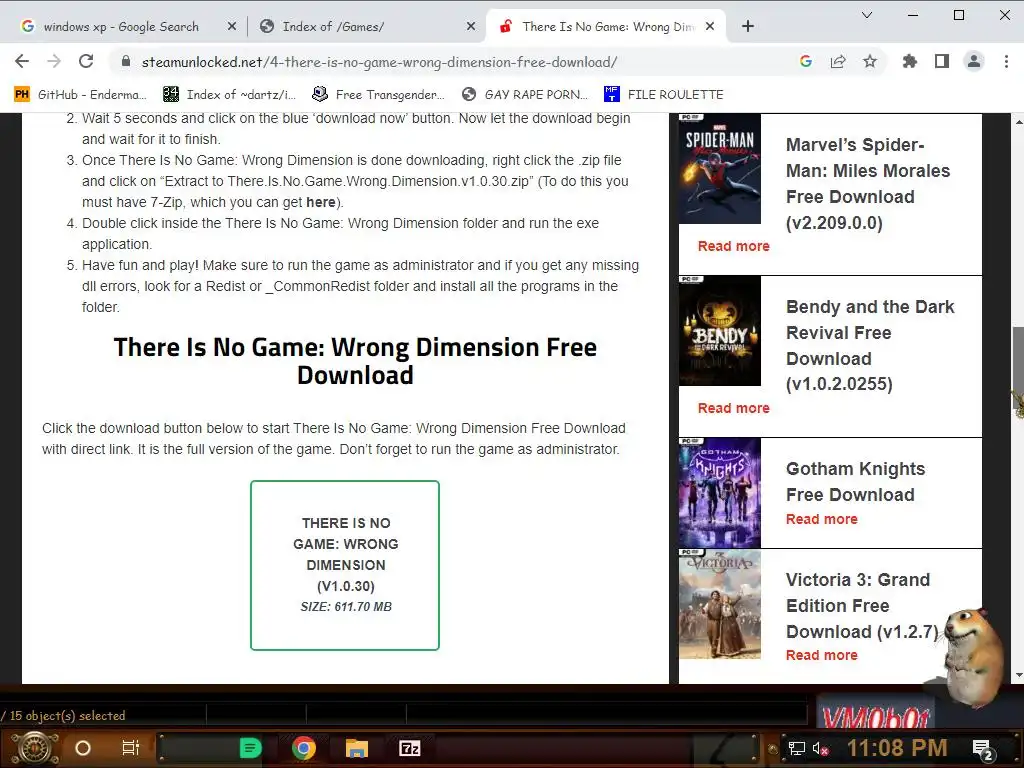
Task: Open the steampunk Start button
Action: (x=35, y=748)
